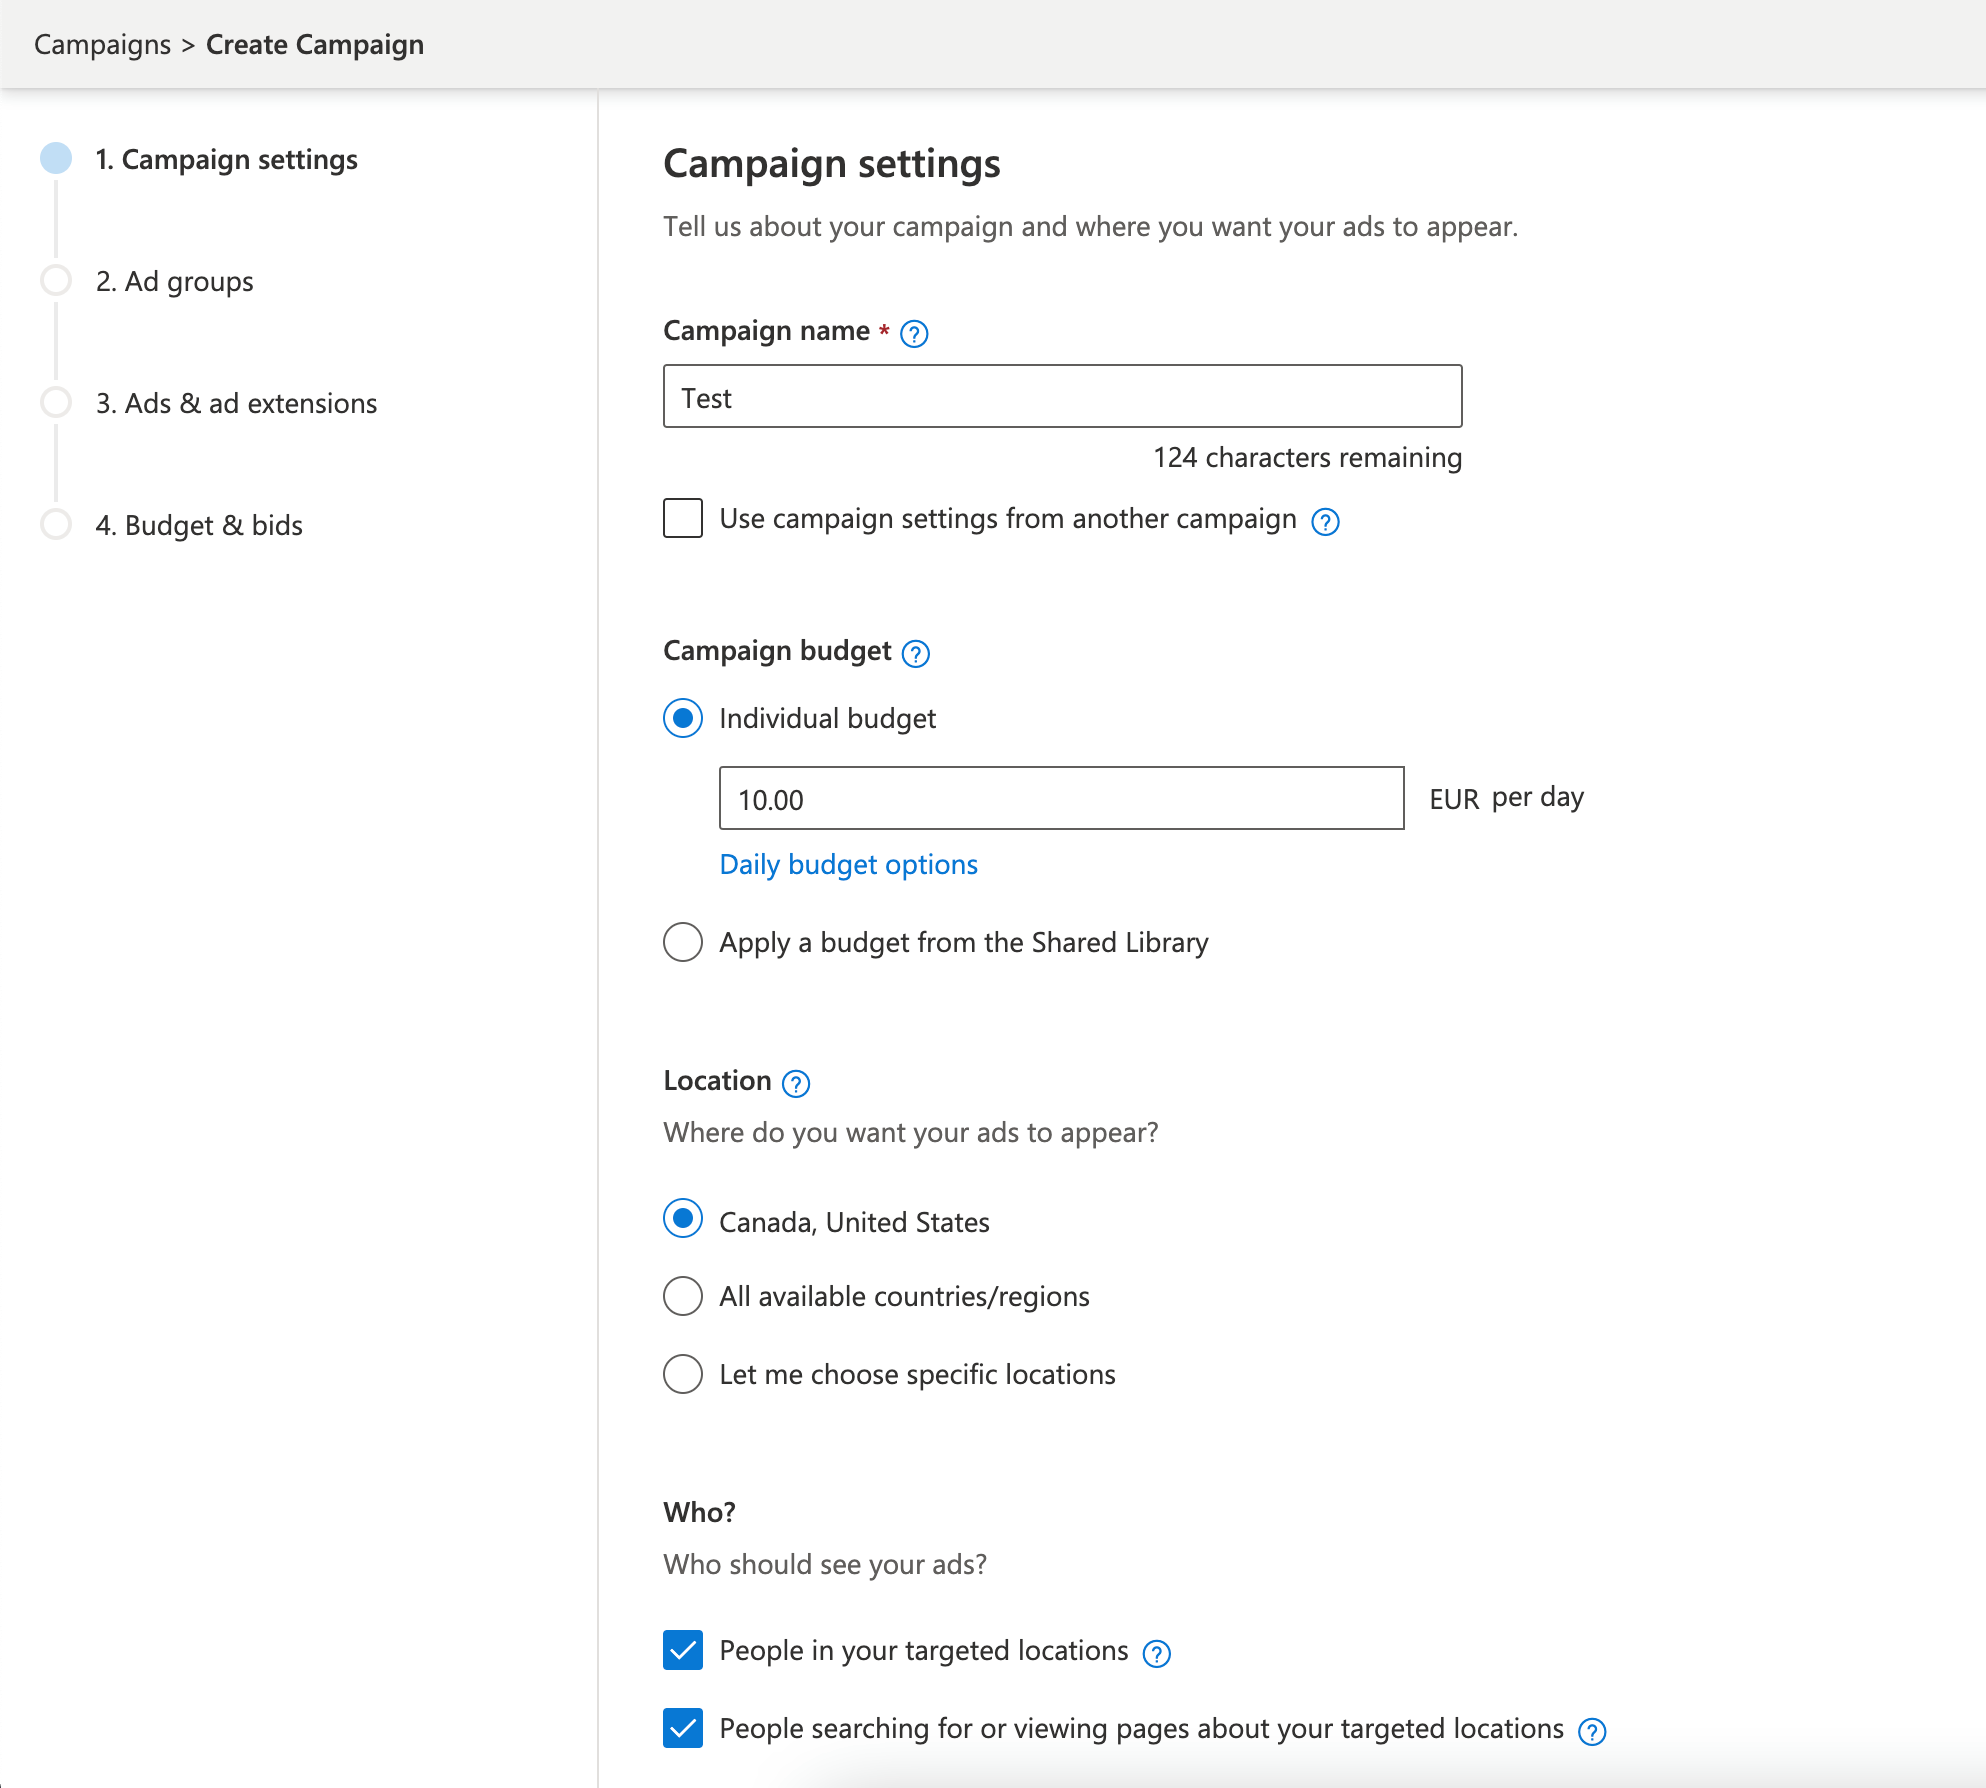Viewport: 1986px width, 1788px height.
Task: Select the Individual budget radio button
Action: click(x=683, y=718)
